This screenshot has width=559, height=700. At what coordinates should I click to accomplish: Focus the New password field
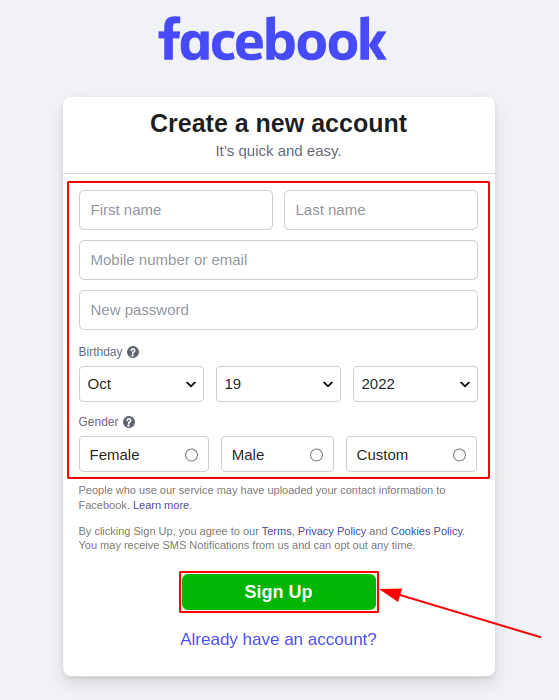tap(279, 310)
